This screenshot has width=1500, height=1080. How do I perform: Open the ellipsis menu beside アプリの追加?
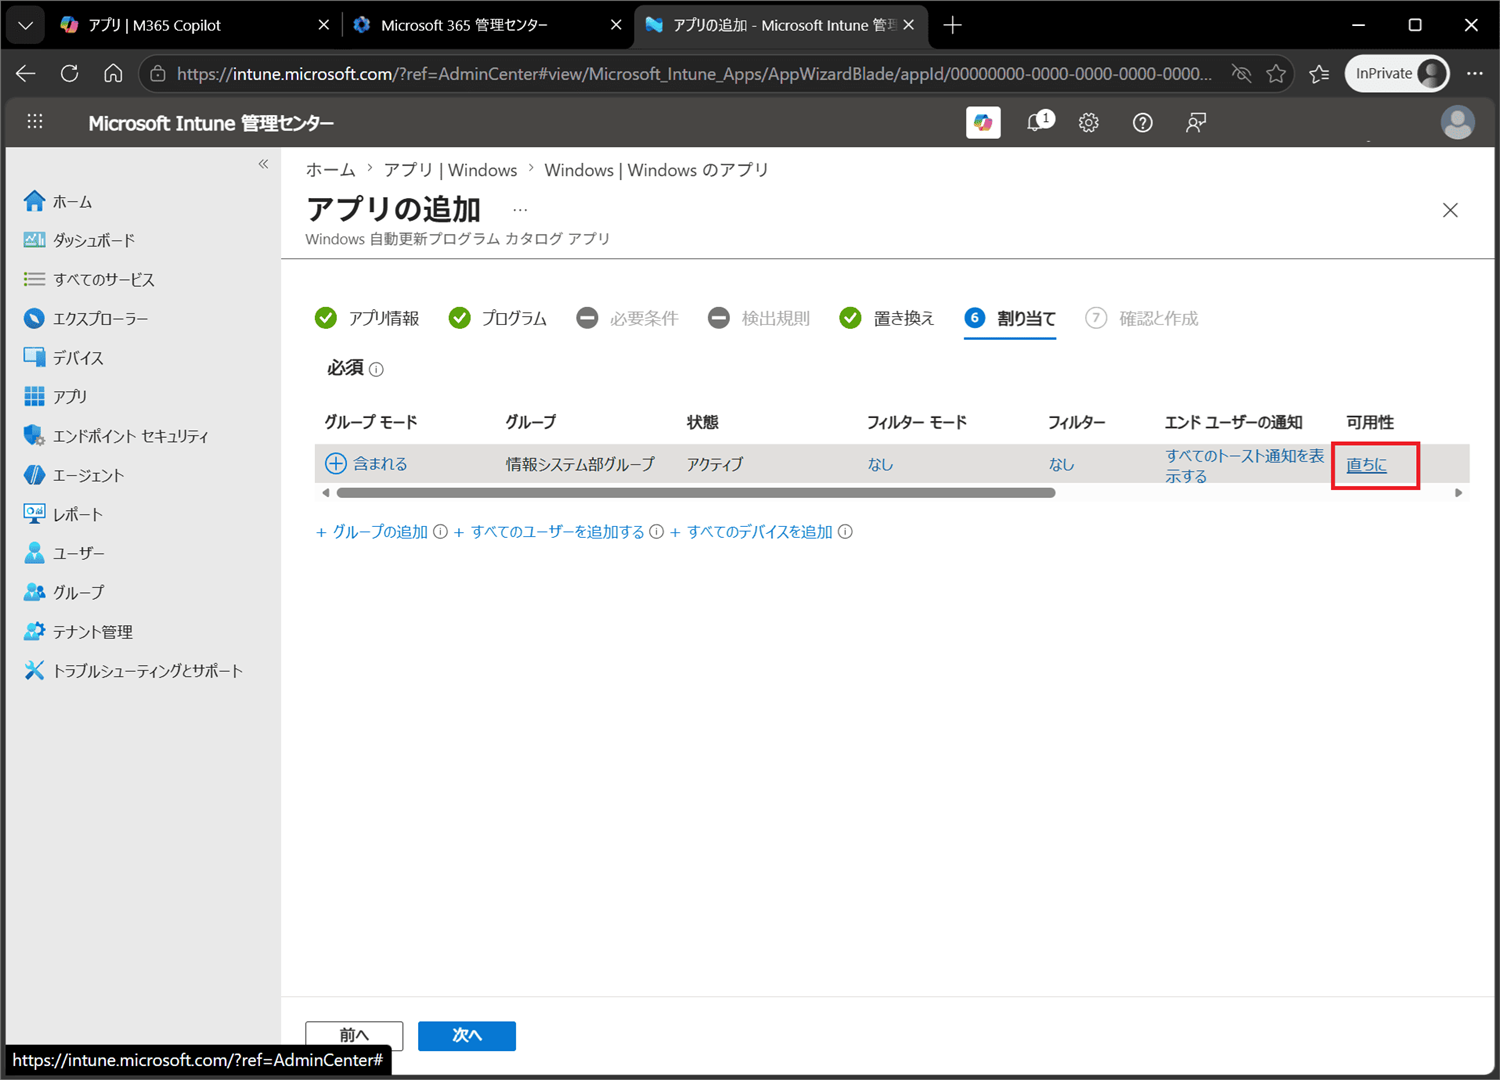click(520, 210)
